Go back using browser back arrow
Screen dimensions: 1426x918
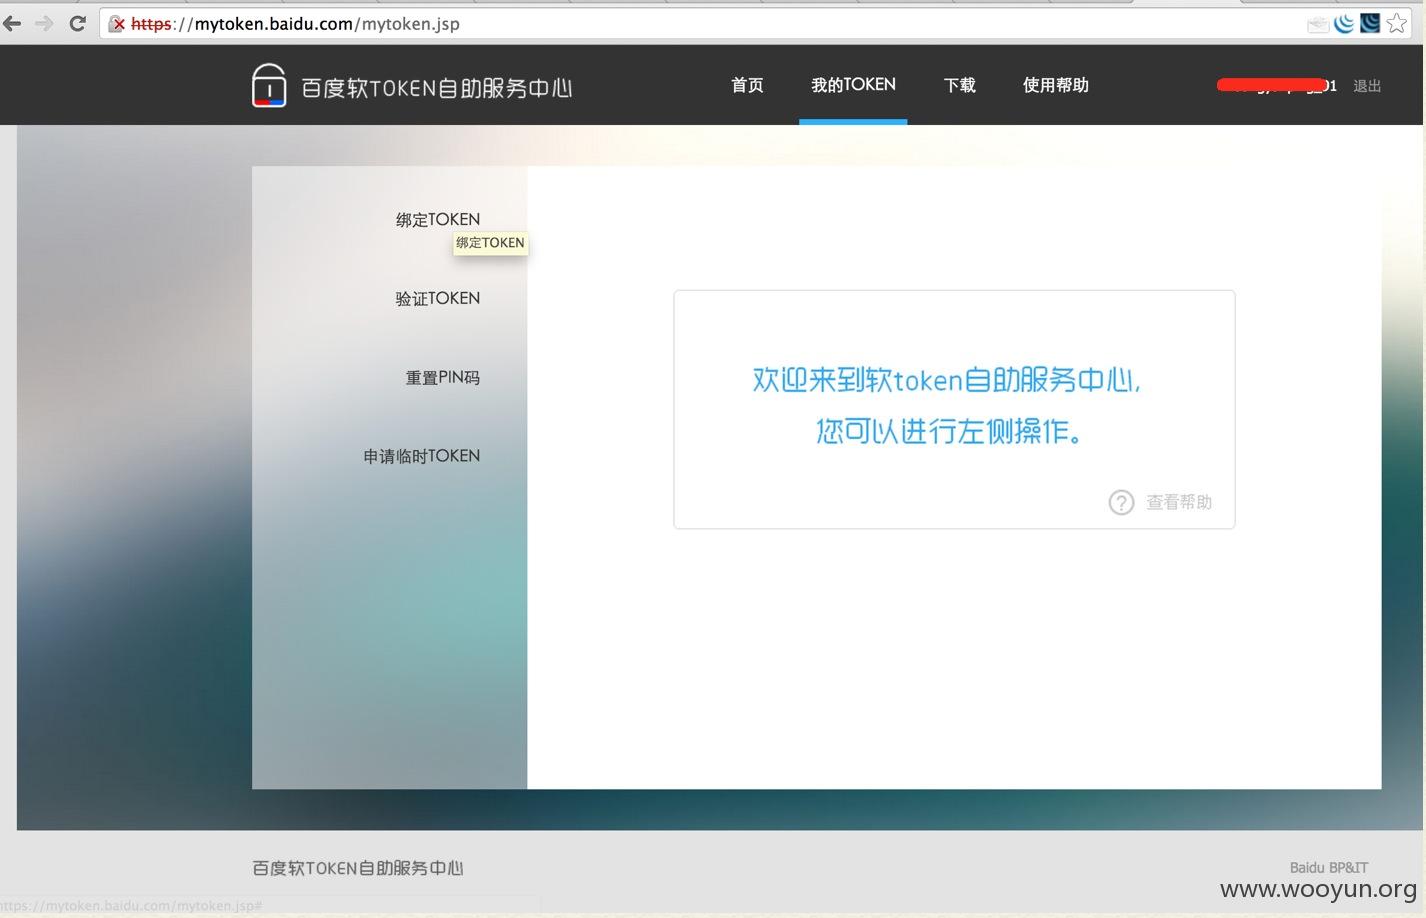(12, 23)
